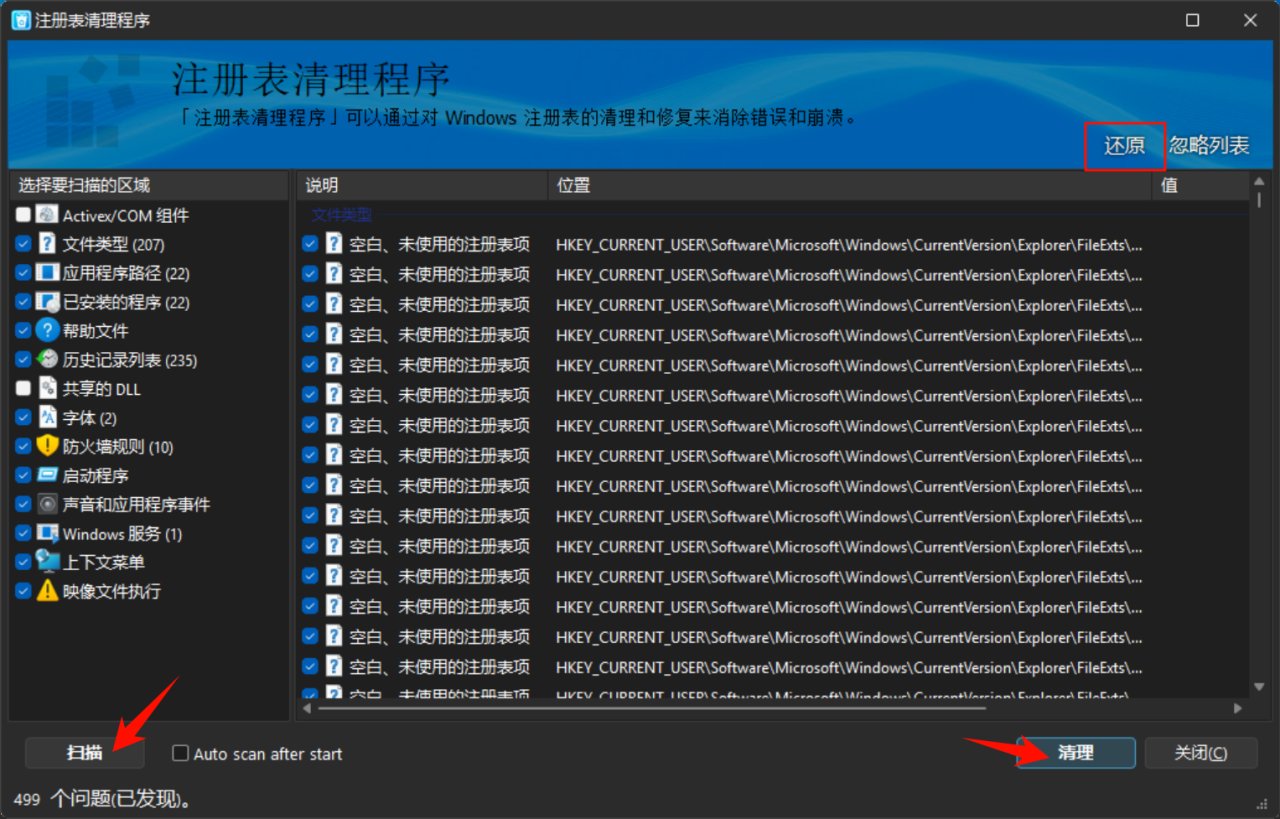Uncheck the 声音和应用程序事件 checkbox

23,505
